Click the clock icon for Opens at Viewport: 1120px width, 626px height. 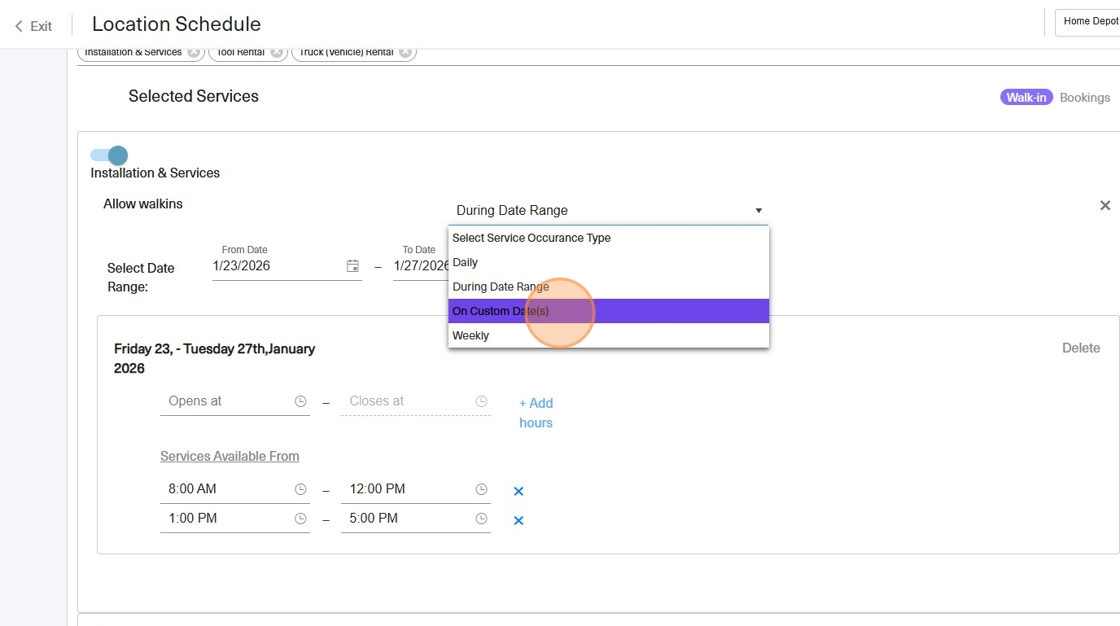pos(300,401)
